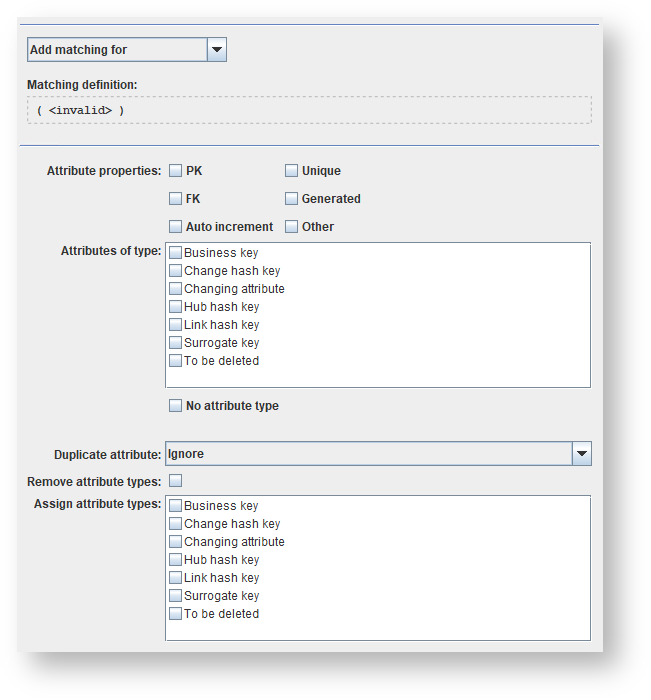Check Changing attribute in Attributes of type
Image resolution: width=651 pixels, height=700 pixels.
(176, 289)
